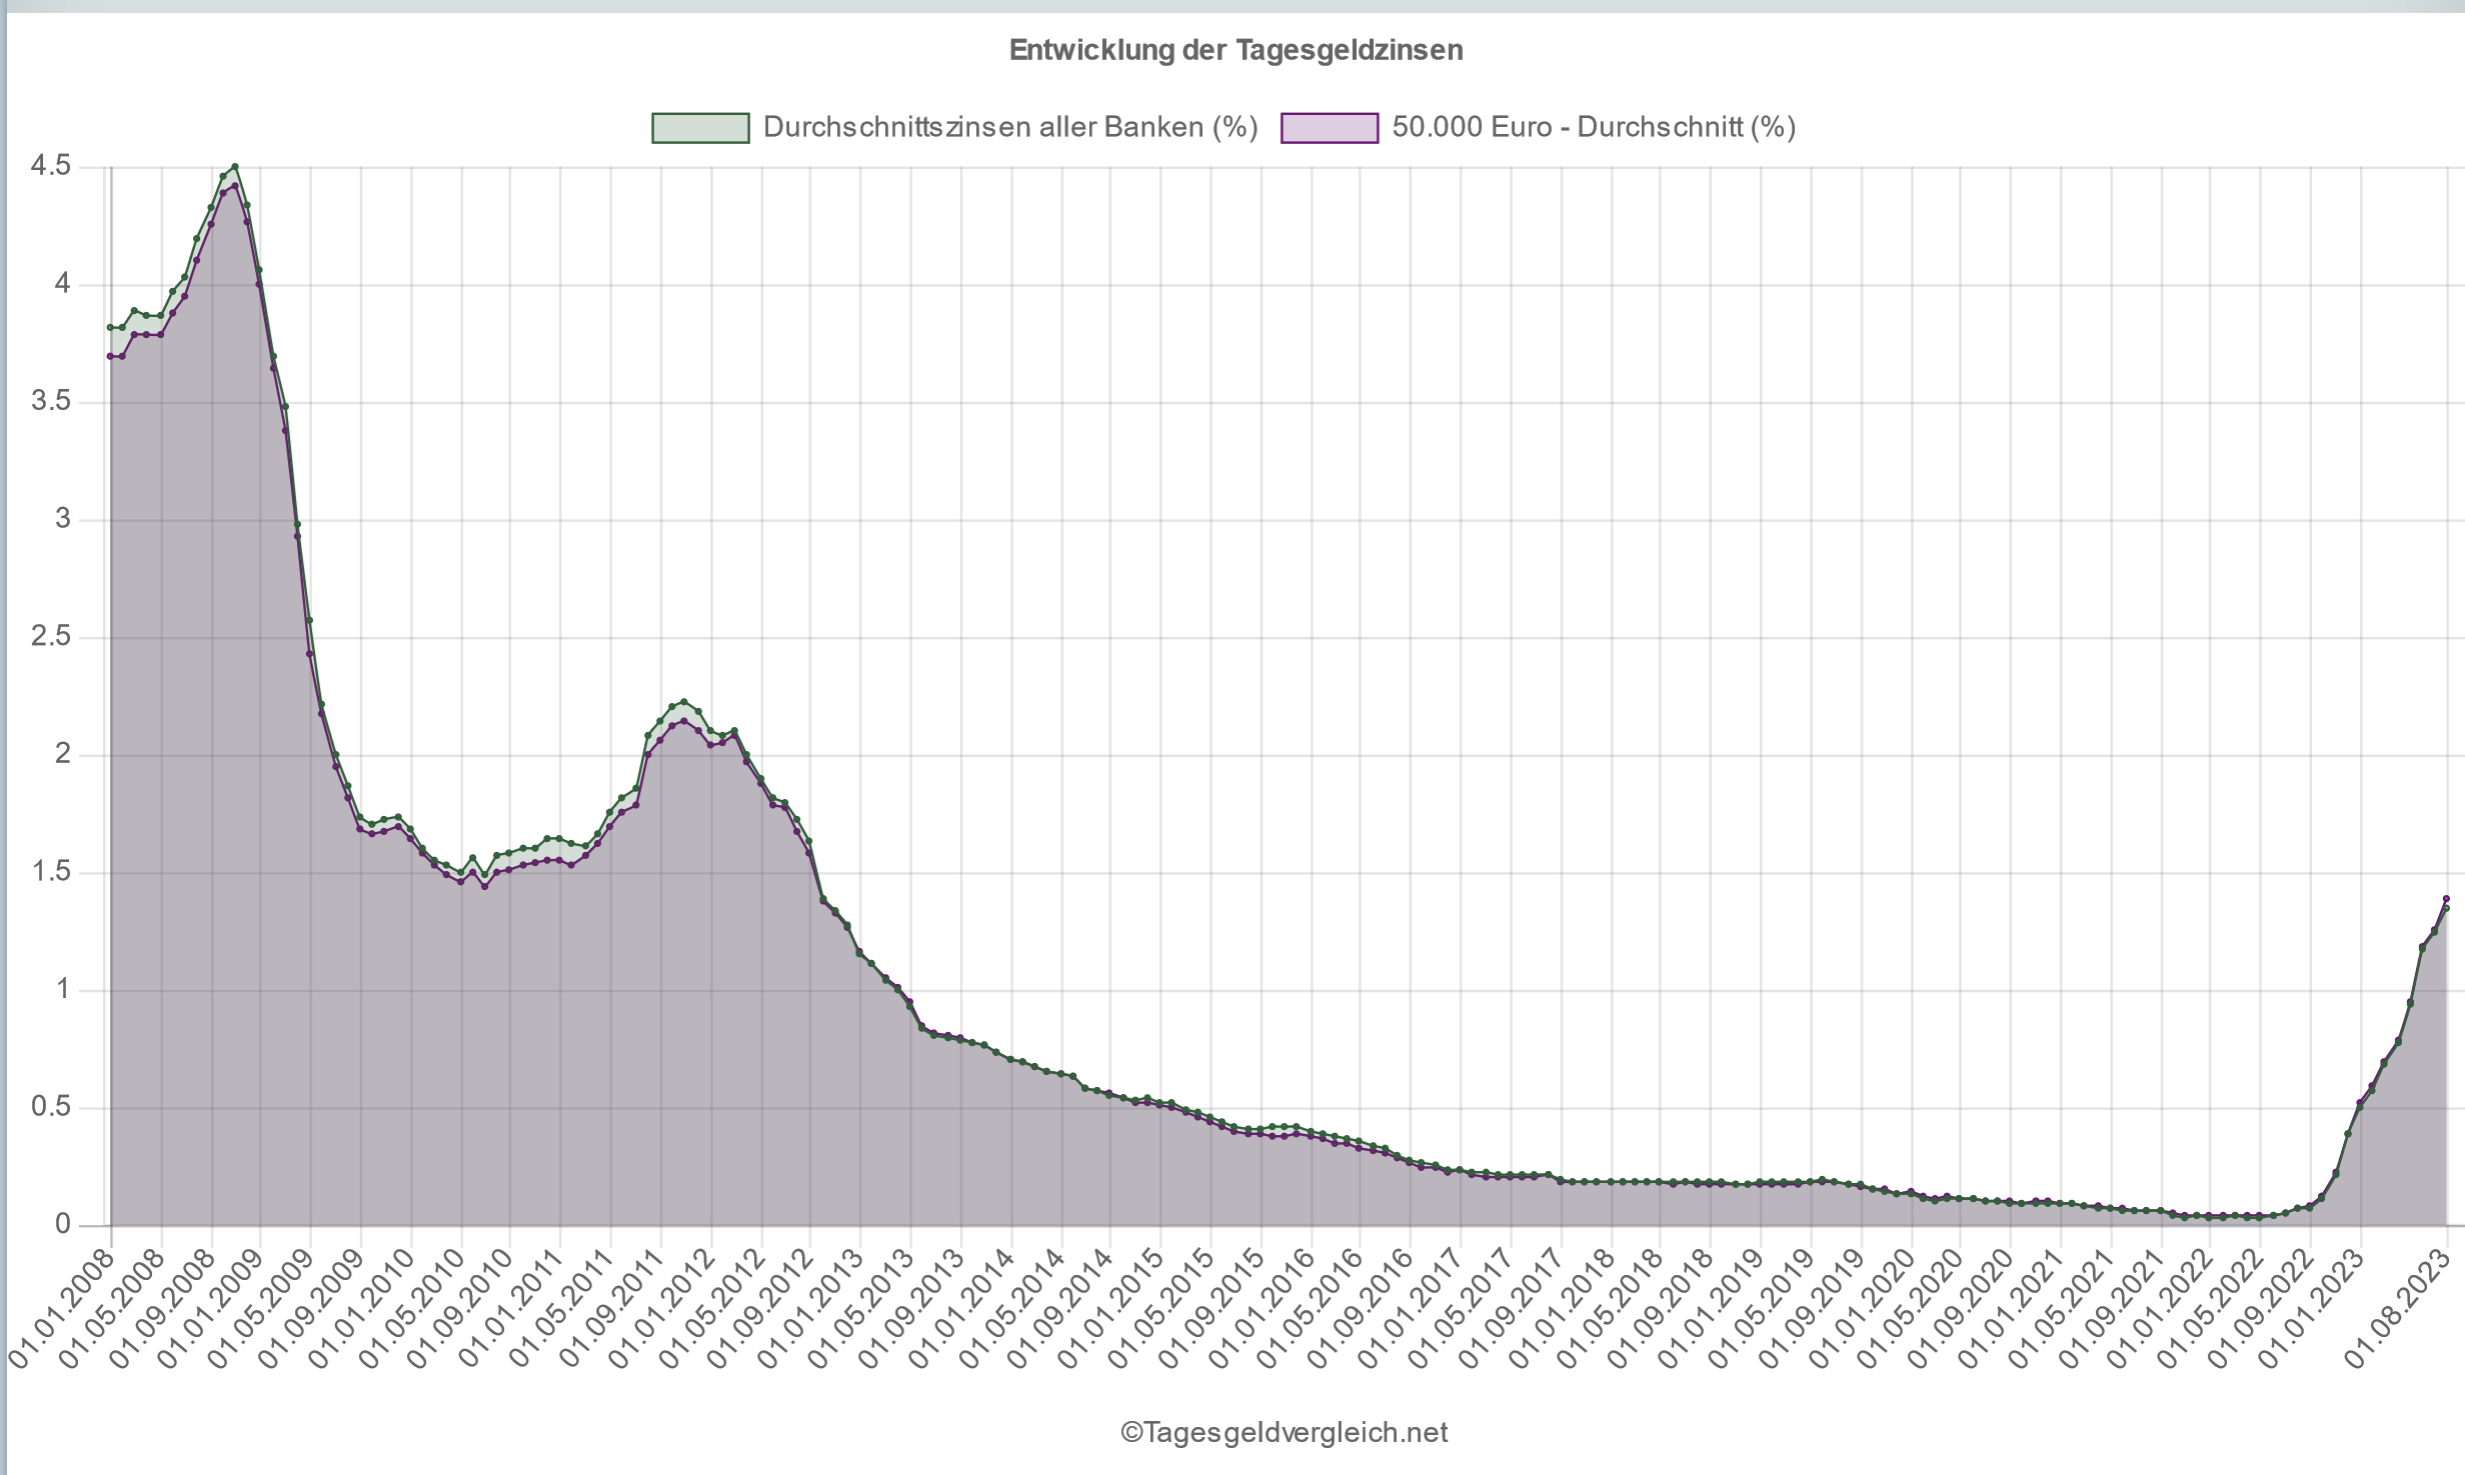The image size is (2465, 1475).
Task: Toggle the '50.000 Euro - Durchschnitt (%)' legend label
Action: (x=1594, y=127)
